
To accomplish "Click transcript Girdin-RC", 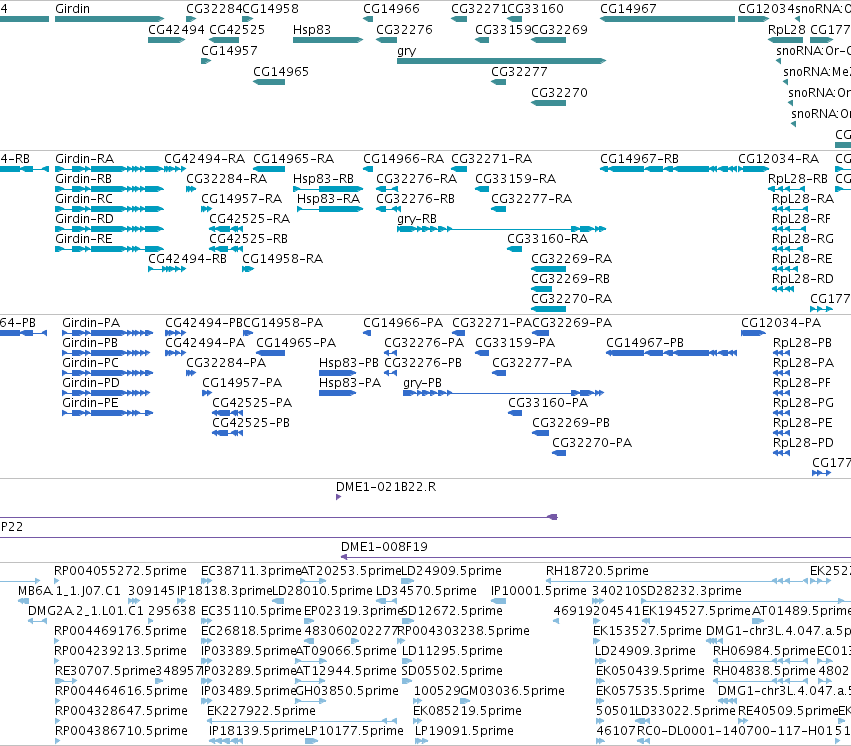I will [110, 209].
